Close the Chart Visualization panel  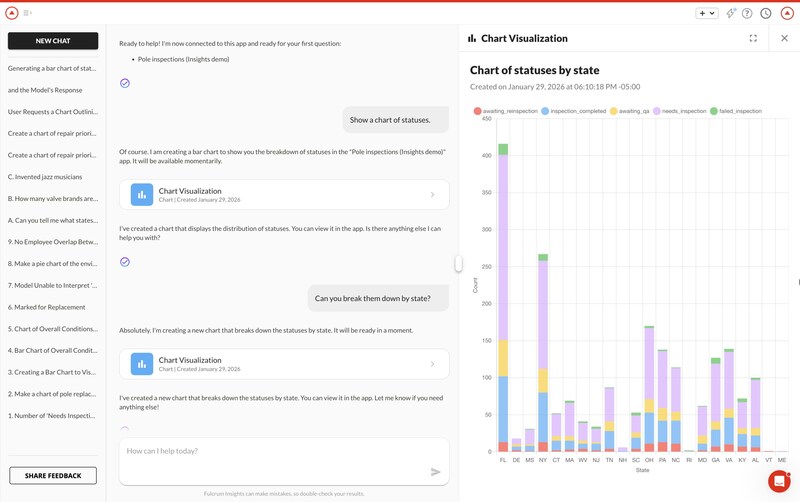(784, 38)
